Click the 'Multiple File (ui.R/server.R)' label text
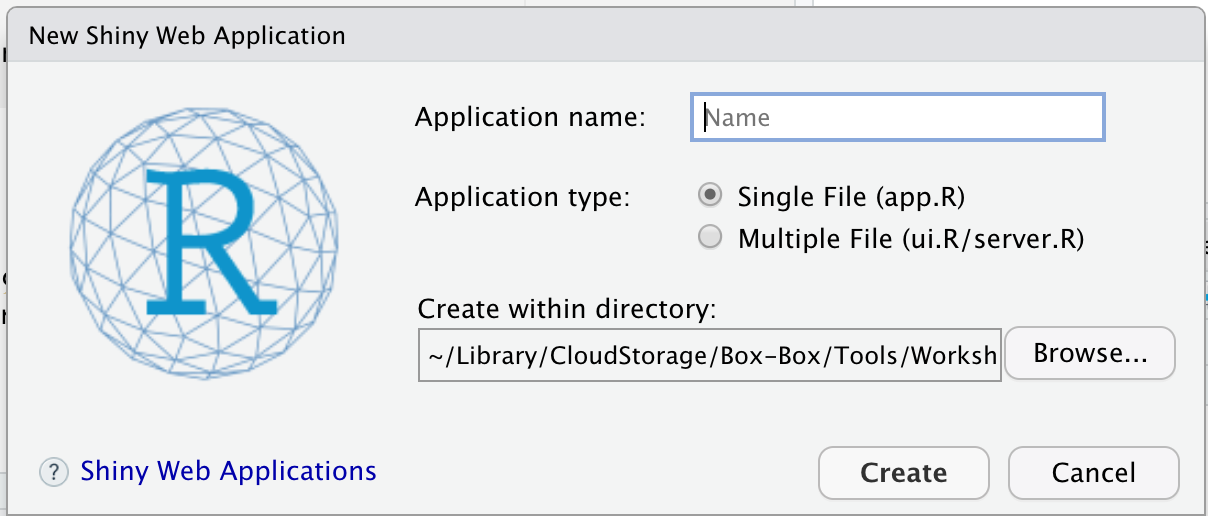The width and height of the screenshot is (1208, 516). 911,239
